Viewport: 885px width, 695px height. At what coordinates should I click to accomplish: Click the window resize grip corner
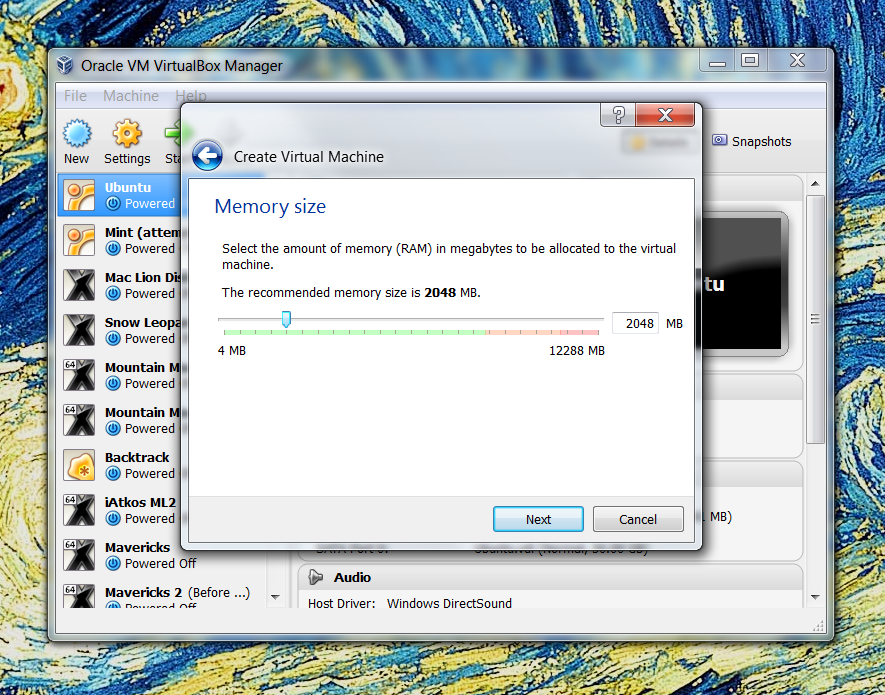(819, 625)
